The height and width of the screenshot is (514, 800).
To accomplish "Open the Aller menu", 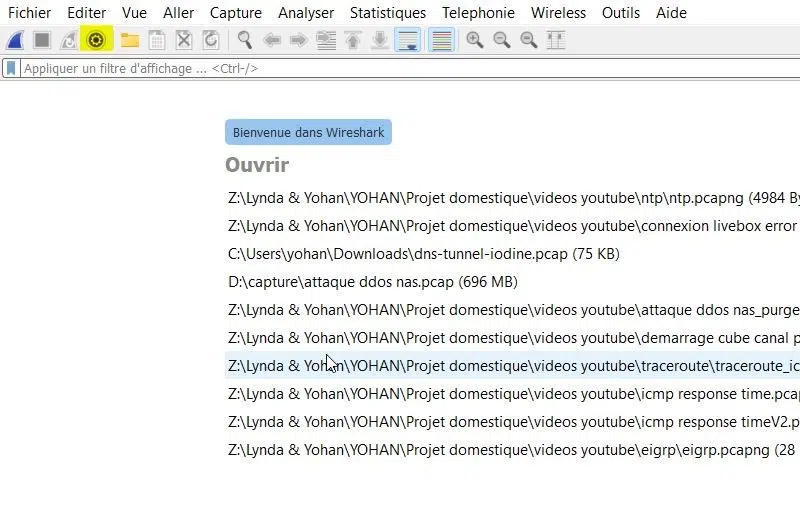I will (179, 13).
